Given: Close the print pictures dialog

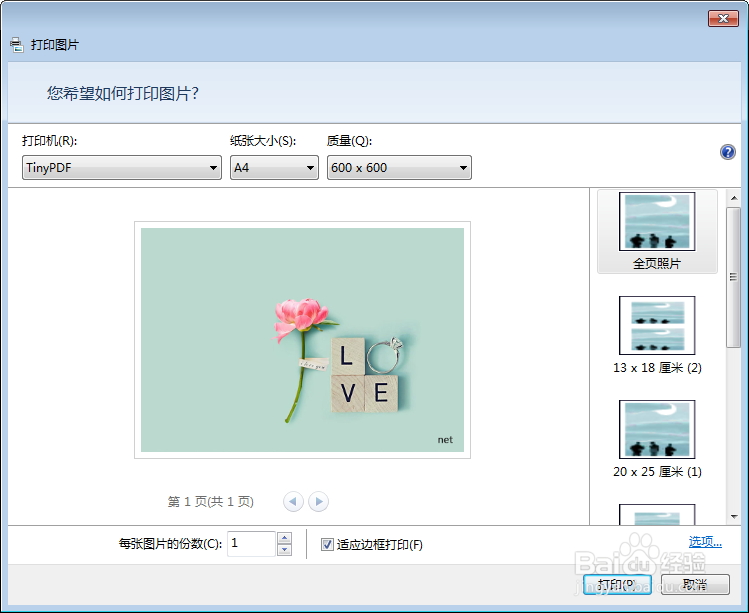Looking at the screenshot, I should coord(723,19).
